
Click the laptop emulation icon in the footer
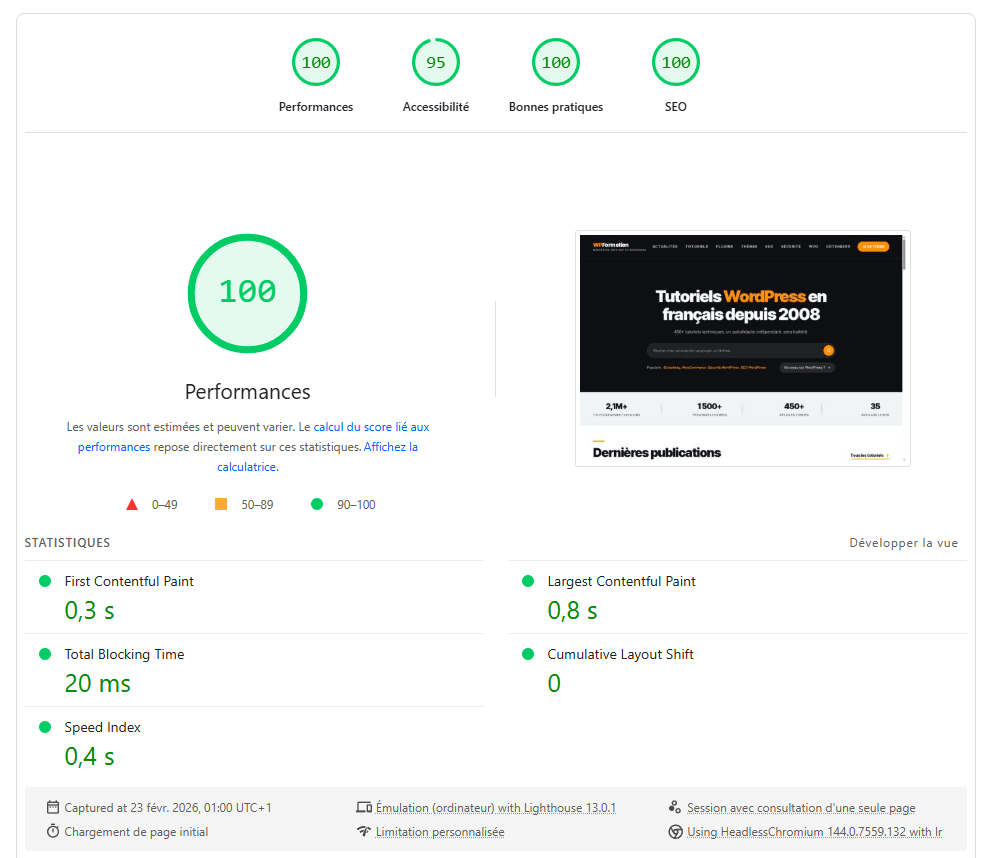tap(366, 806)
